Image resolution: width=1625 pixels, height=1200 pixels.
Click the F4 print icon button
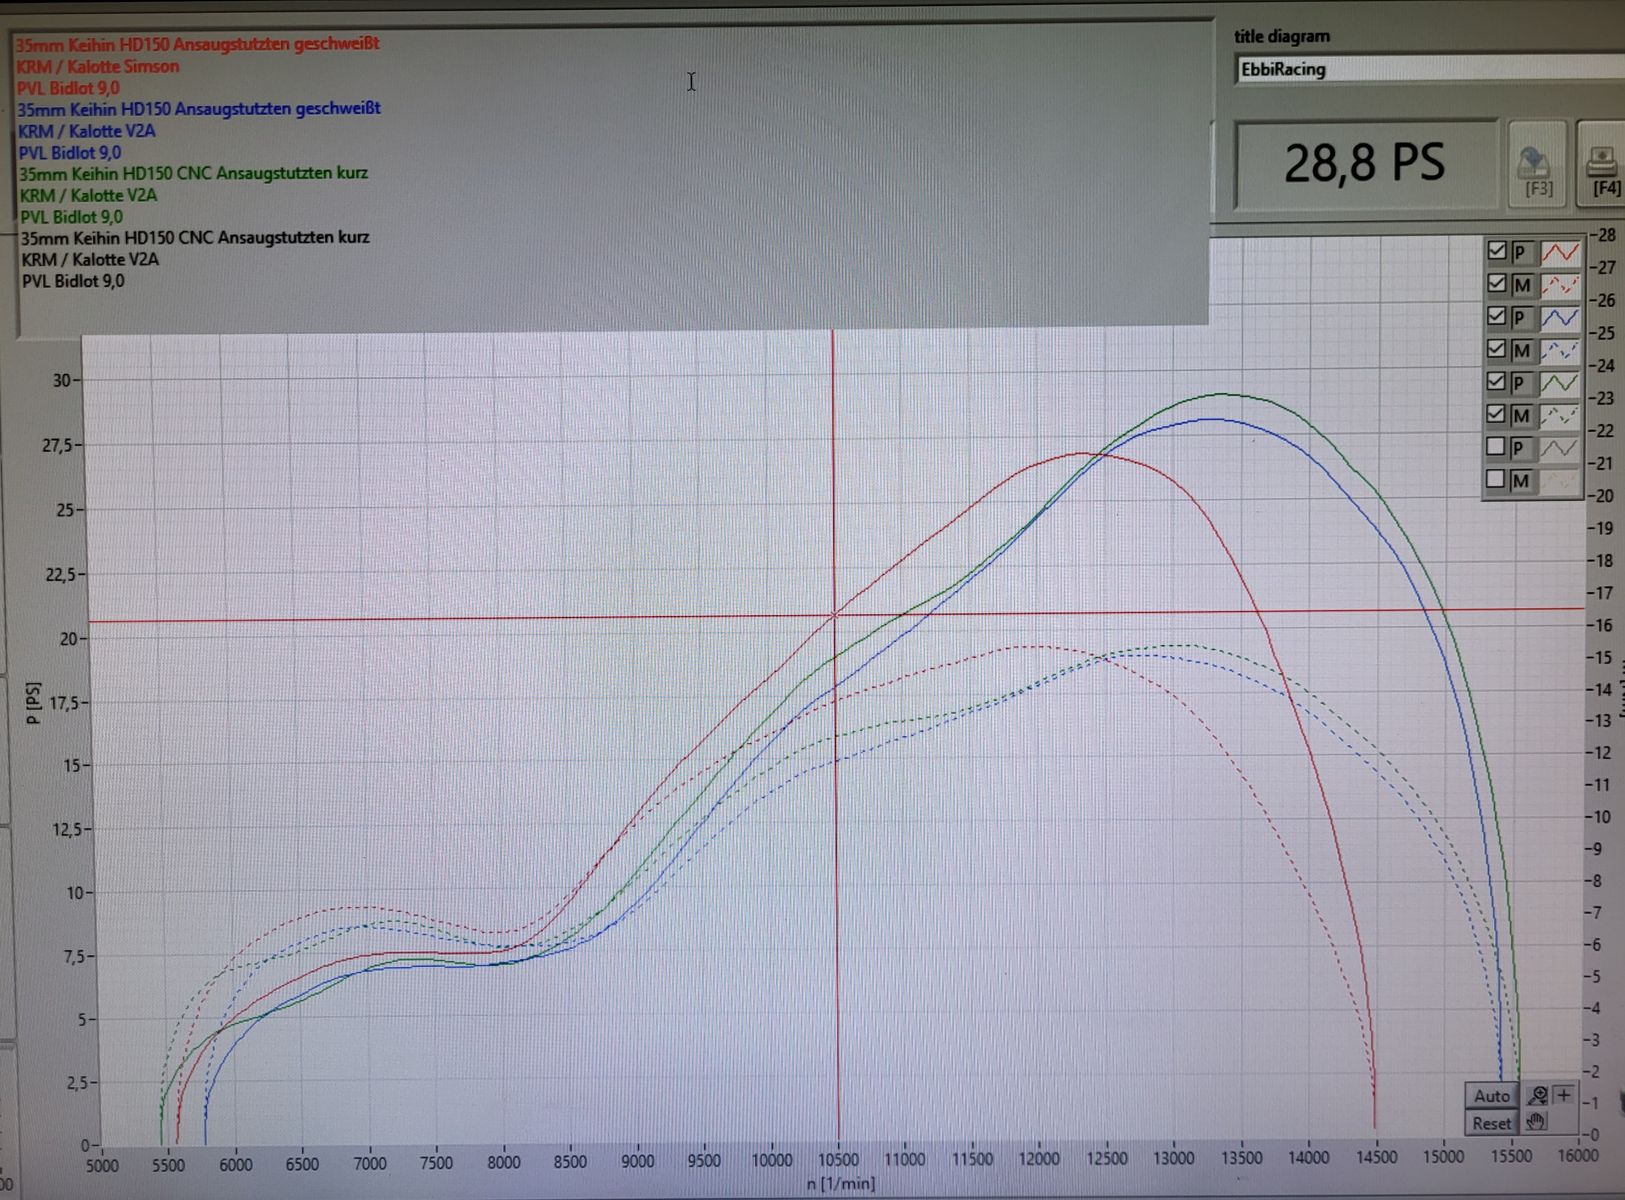point(1603,167)
